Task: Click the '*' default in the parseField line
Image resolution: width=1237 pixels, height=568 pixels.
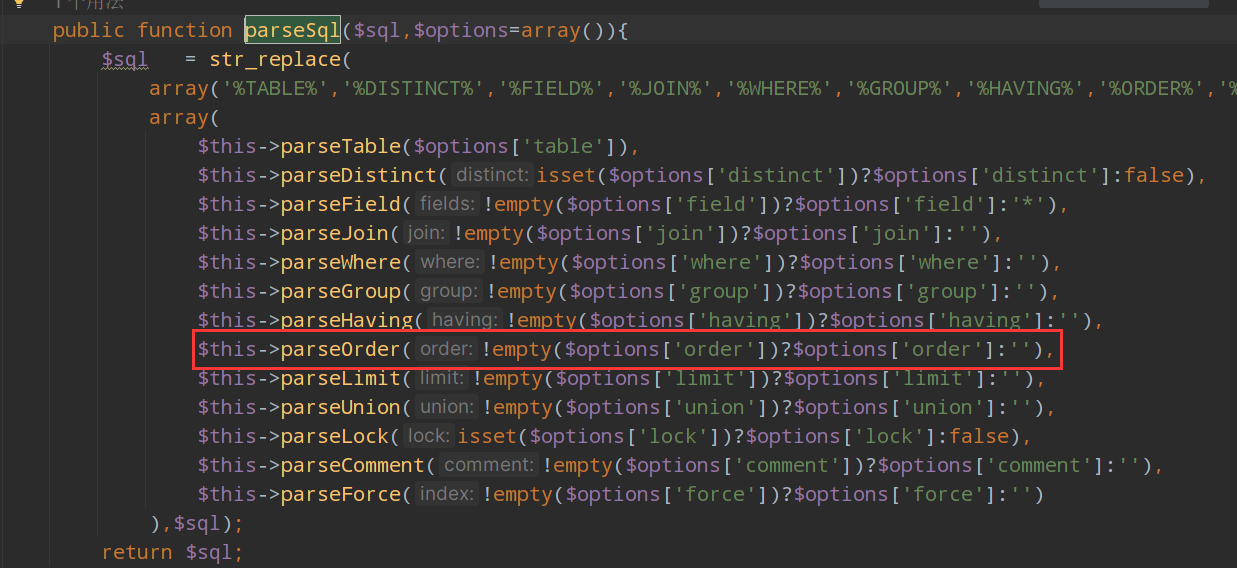Action: click(1029, 204)
